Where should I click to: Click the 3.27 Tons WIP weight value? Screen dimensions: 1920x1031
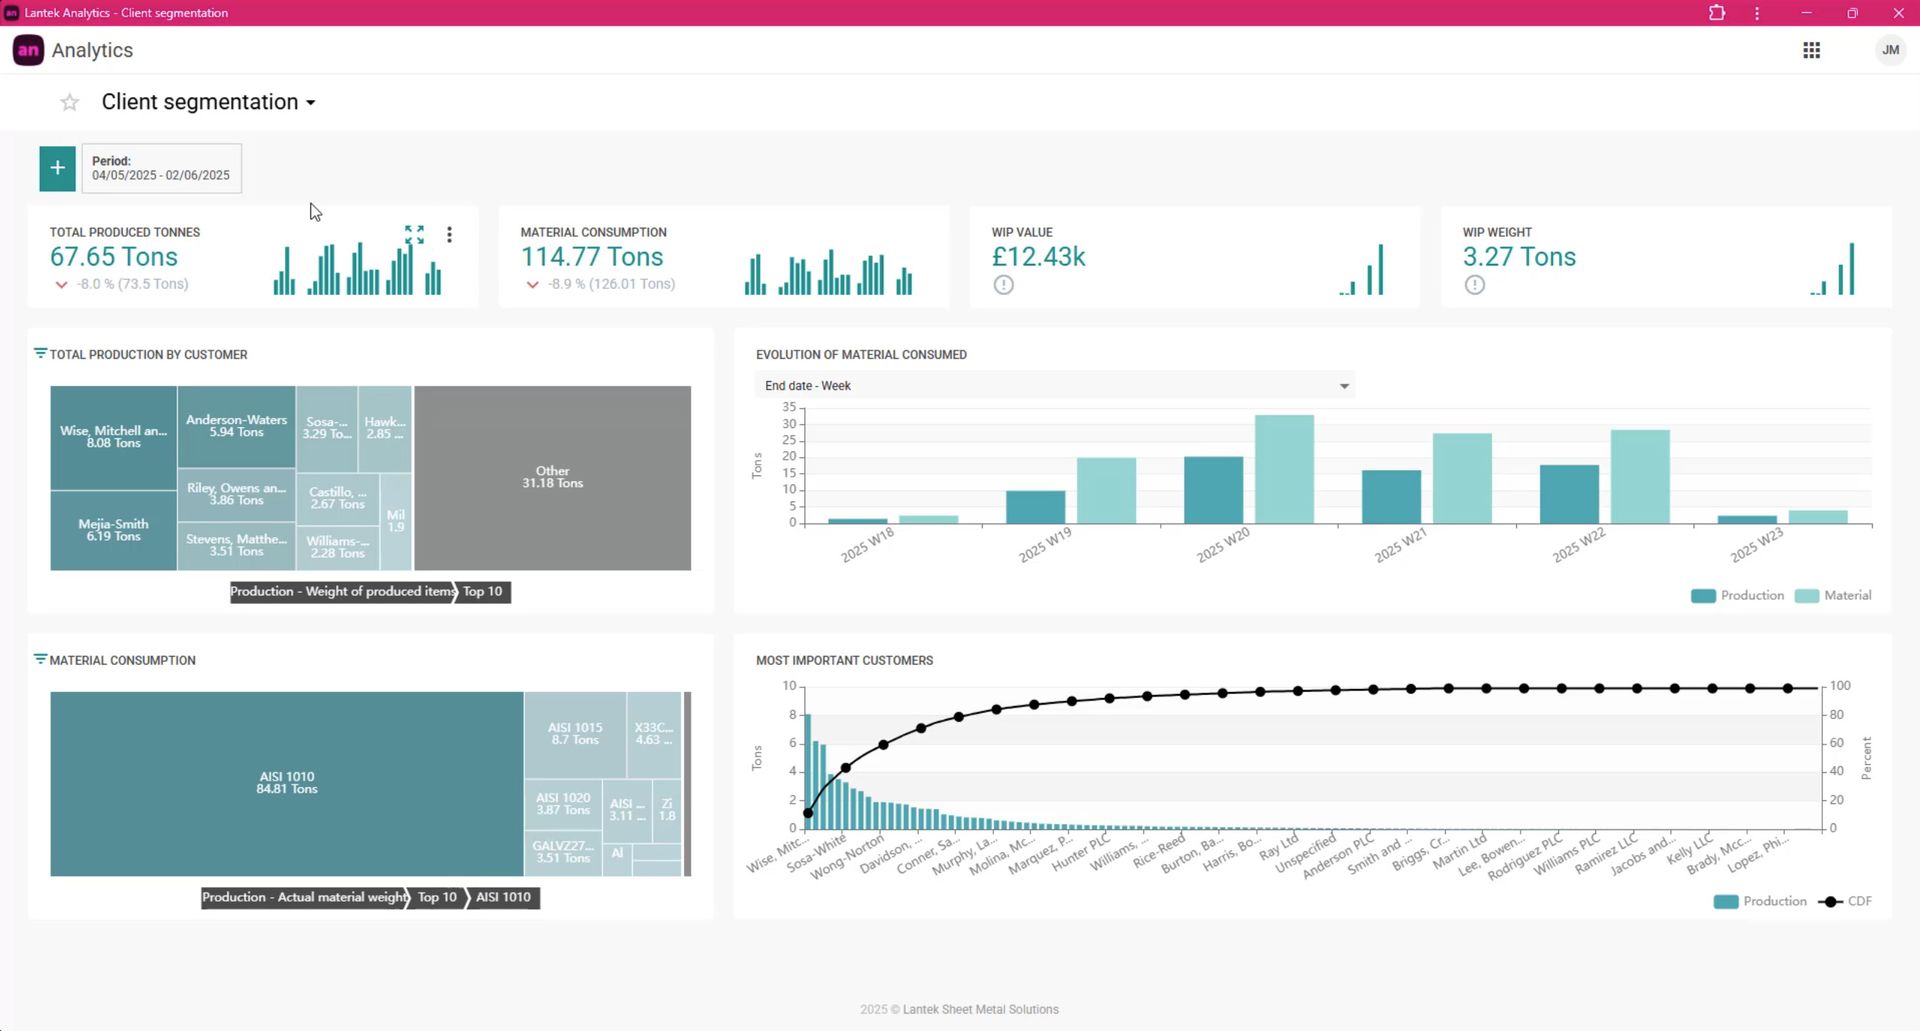click(1519, 257)
